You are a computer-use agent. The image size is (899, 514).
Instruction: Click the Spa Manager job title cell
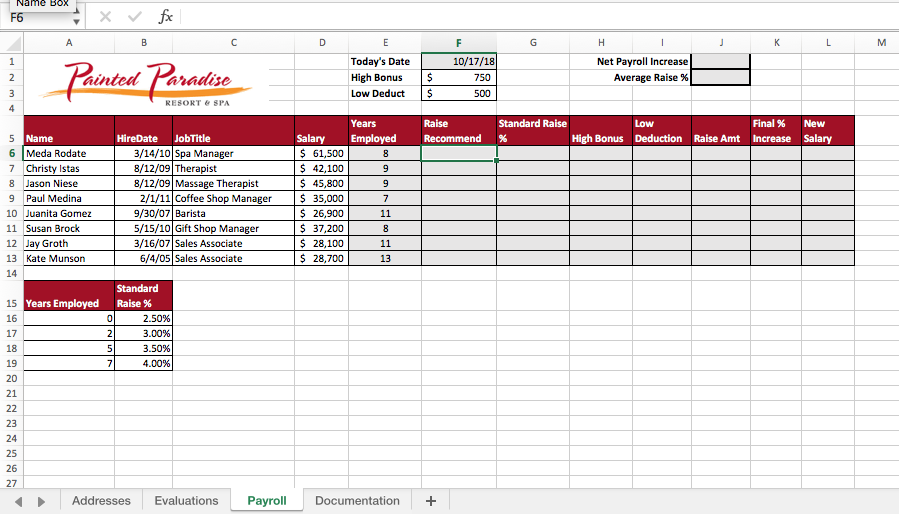click(233, 153)
